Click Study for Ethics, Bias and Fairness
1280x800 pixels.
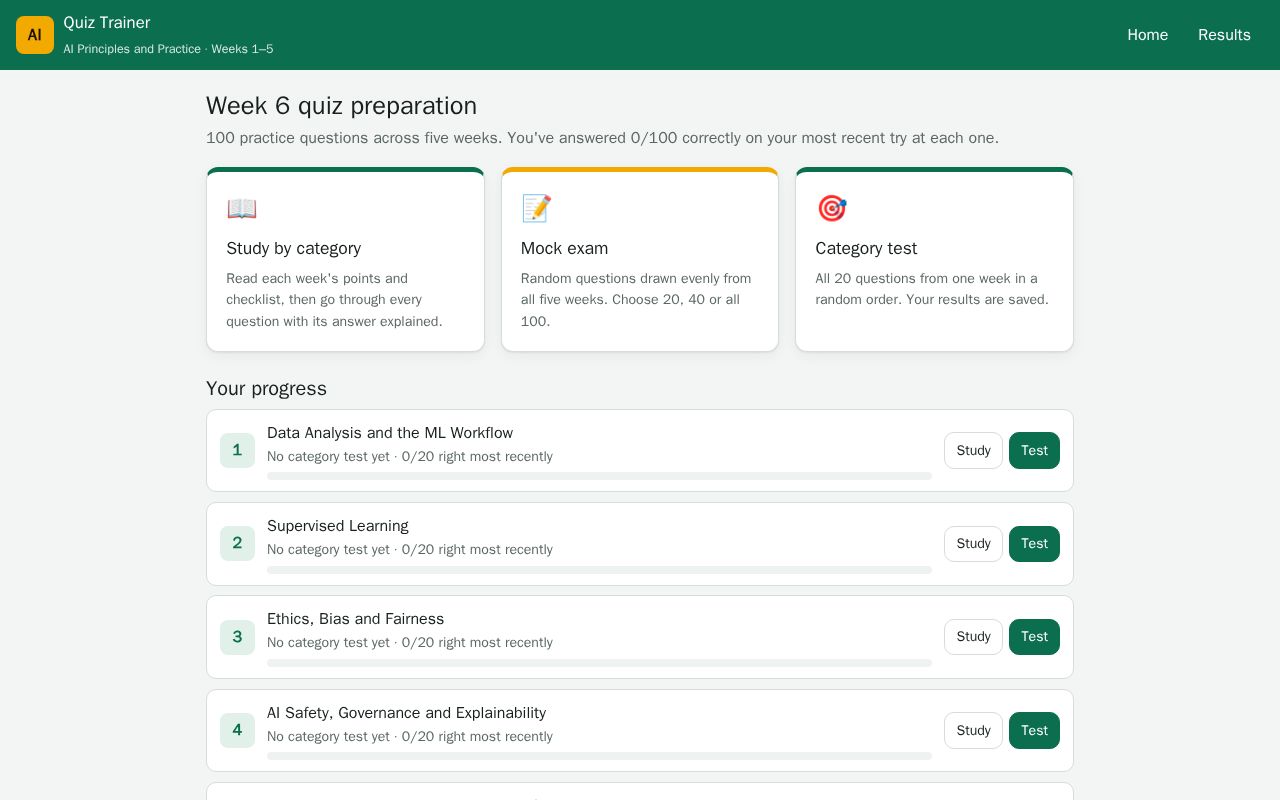(973, 637)
